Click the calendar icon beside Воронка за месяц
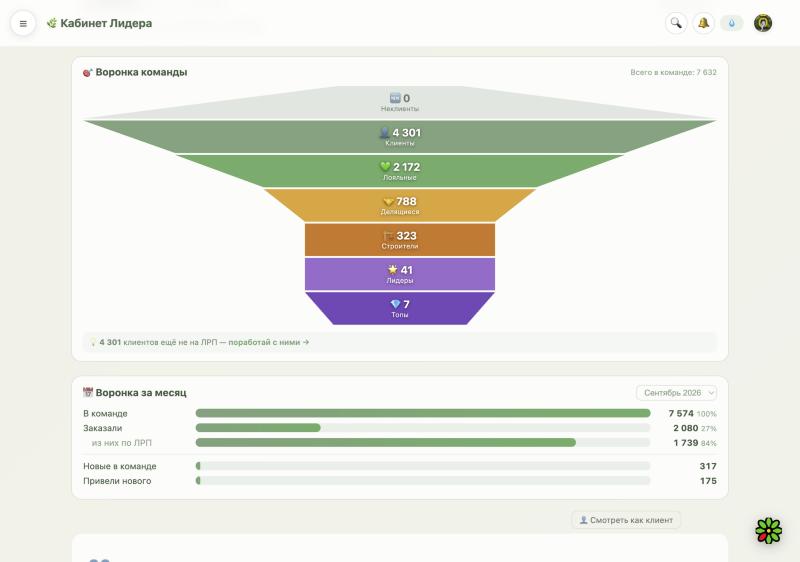The image size is (800, 562). tap(88, 392)
